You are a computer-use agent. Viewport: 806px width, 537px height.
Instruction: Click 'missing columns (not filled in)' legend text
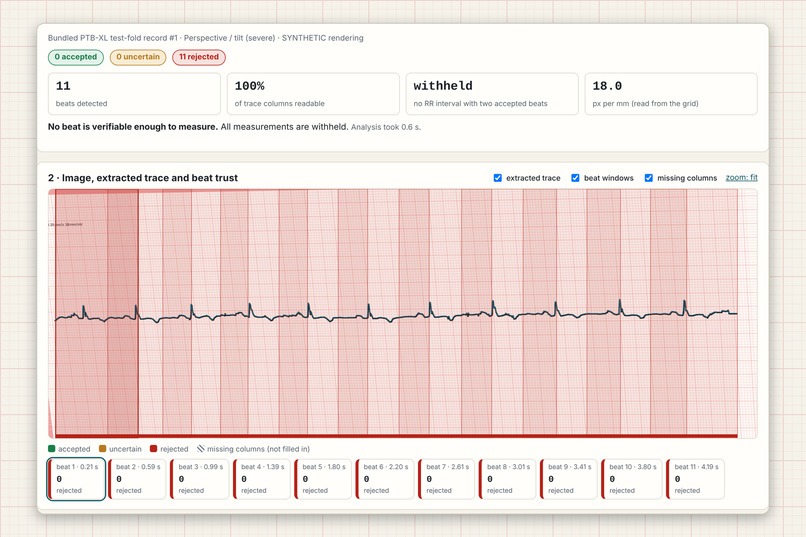tap(258, 449)
